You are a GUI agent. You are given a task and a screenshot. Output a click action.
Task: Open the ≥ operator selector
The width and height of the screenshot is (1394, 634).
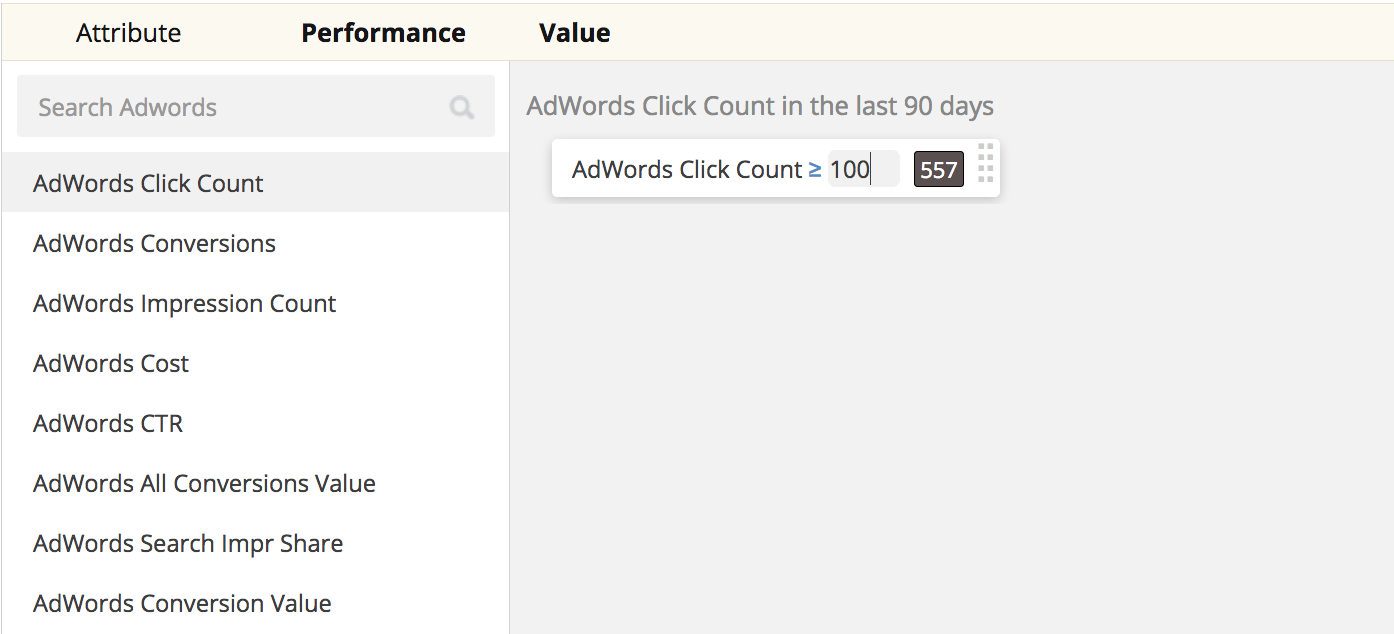coord(815,169)
